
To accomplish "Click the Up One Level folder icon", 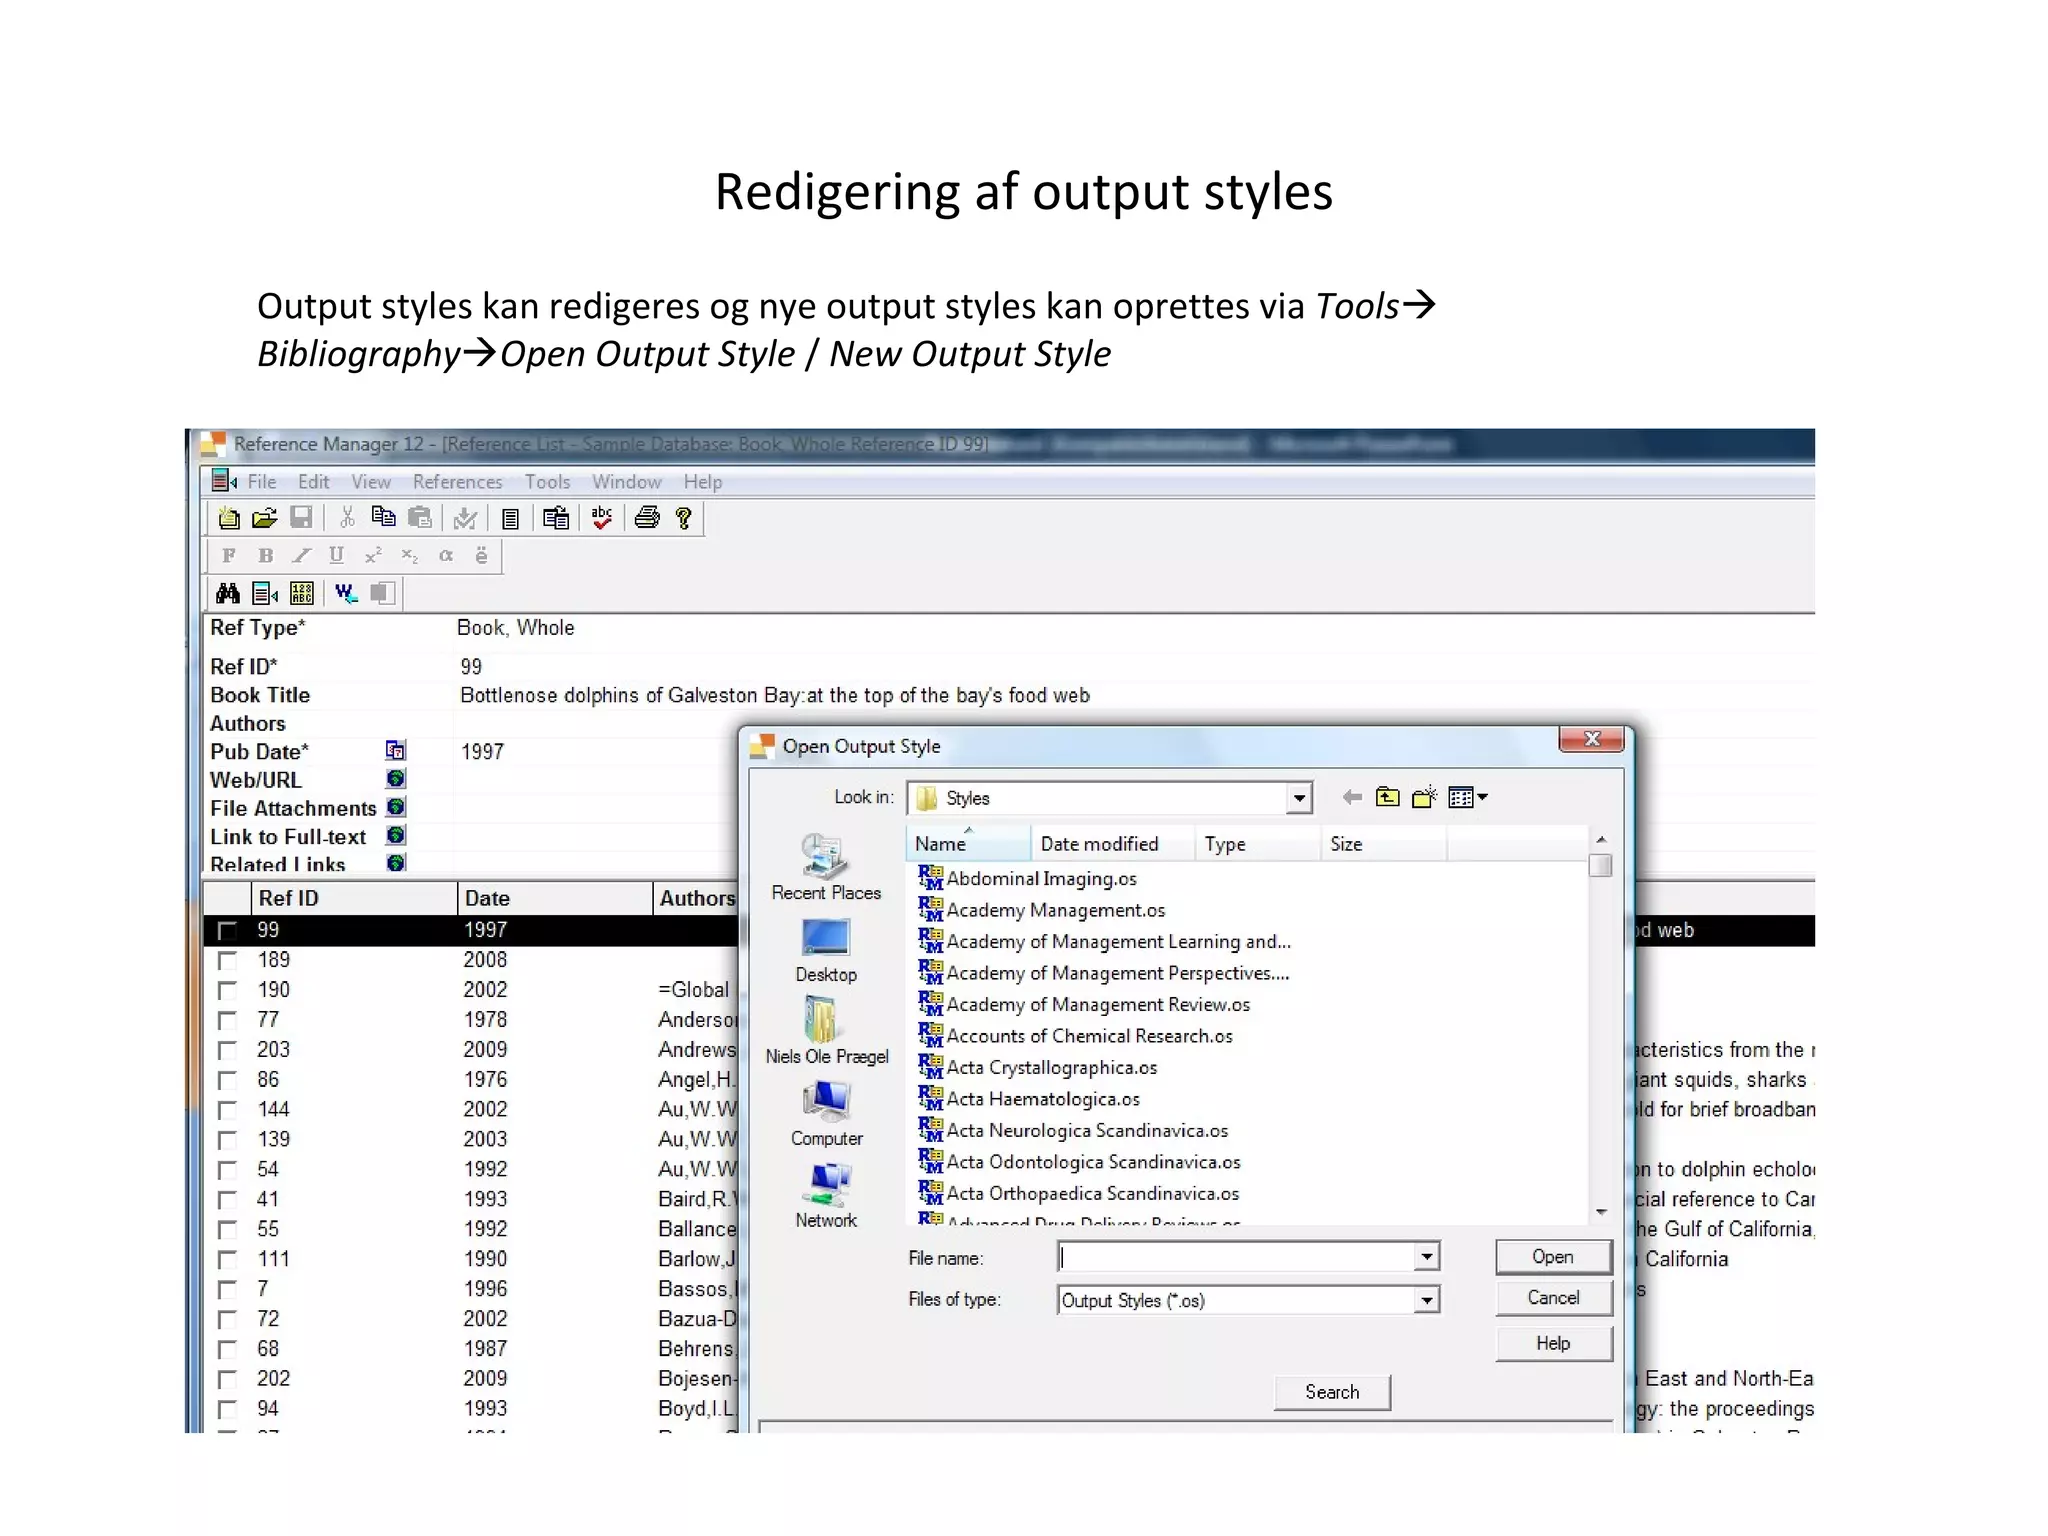I will [1387, 797].
